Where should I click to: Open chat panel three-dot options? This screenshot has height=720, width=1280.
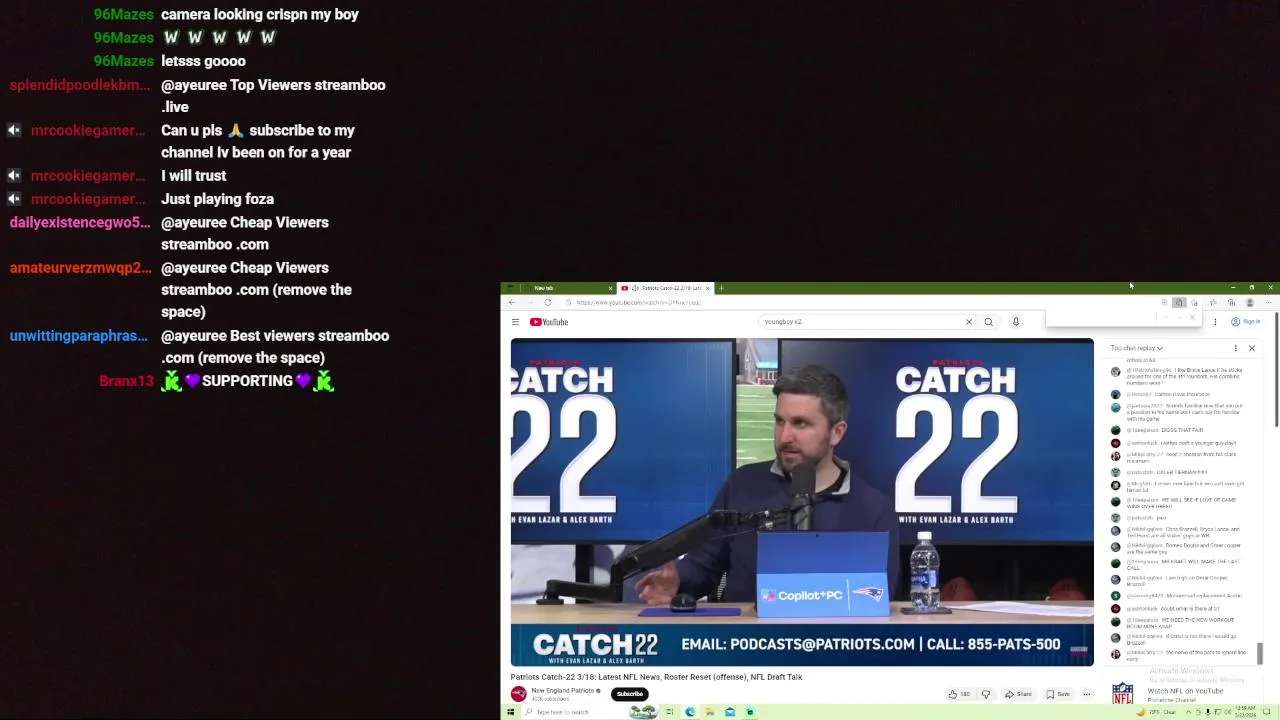point(1235,348)
